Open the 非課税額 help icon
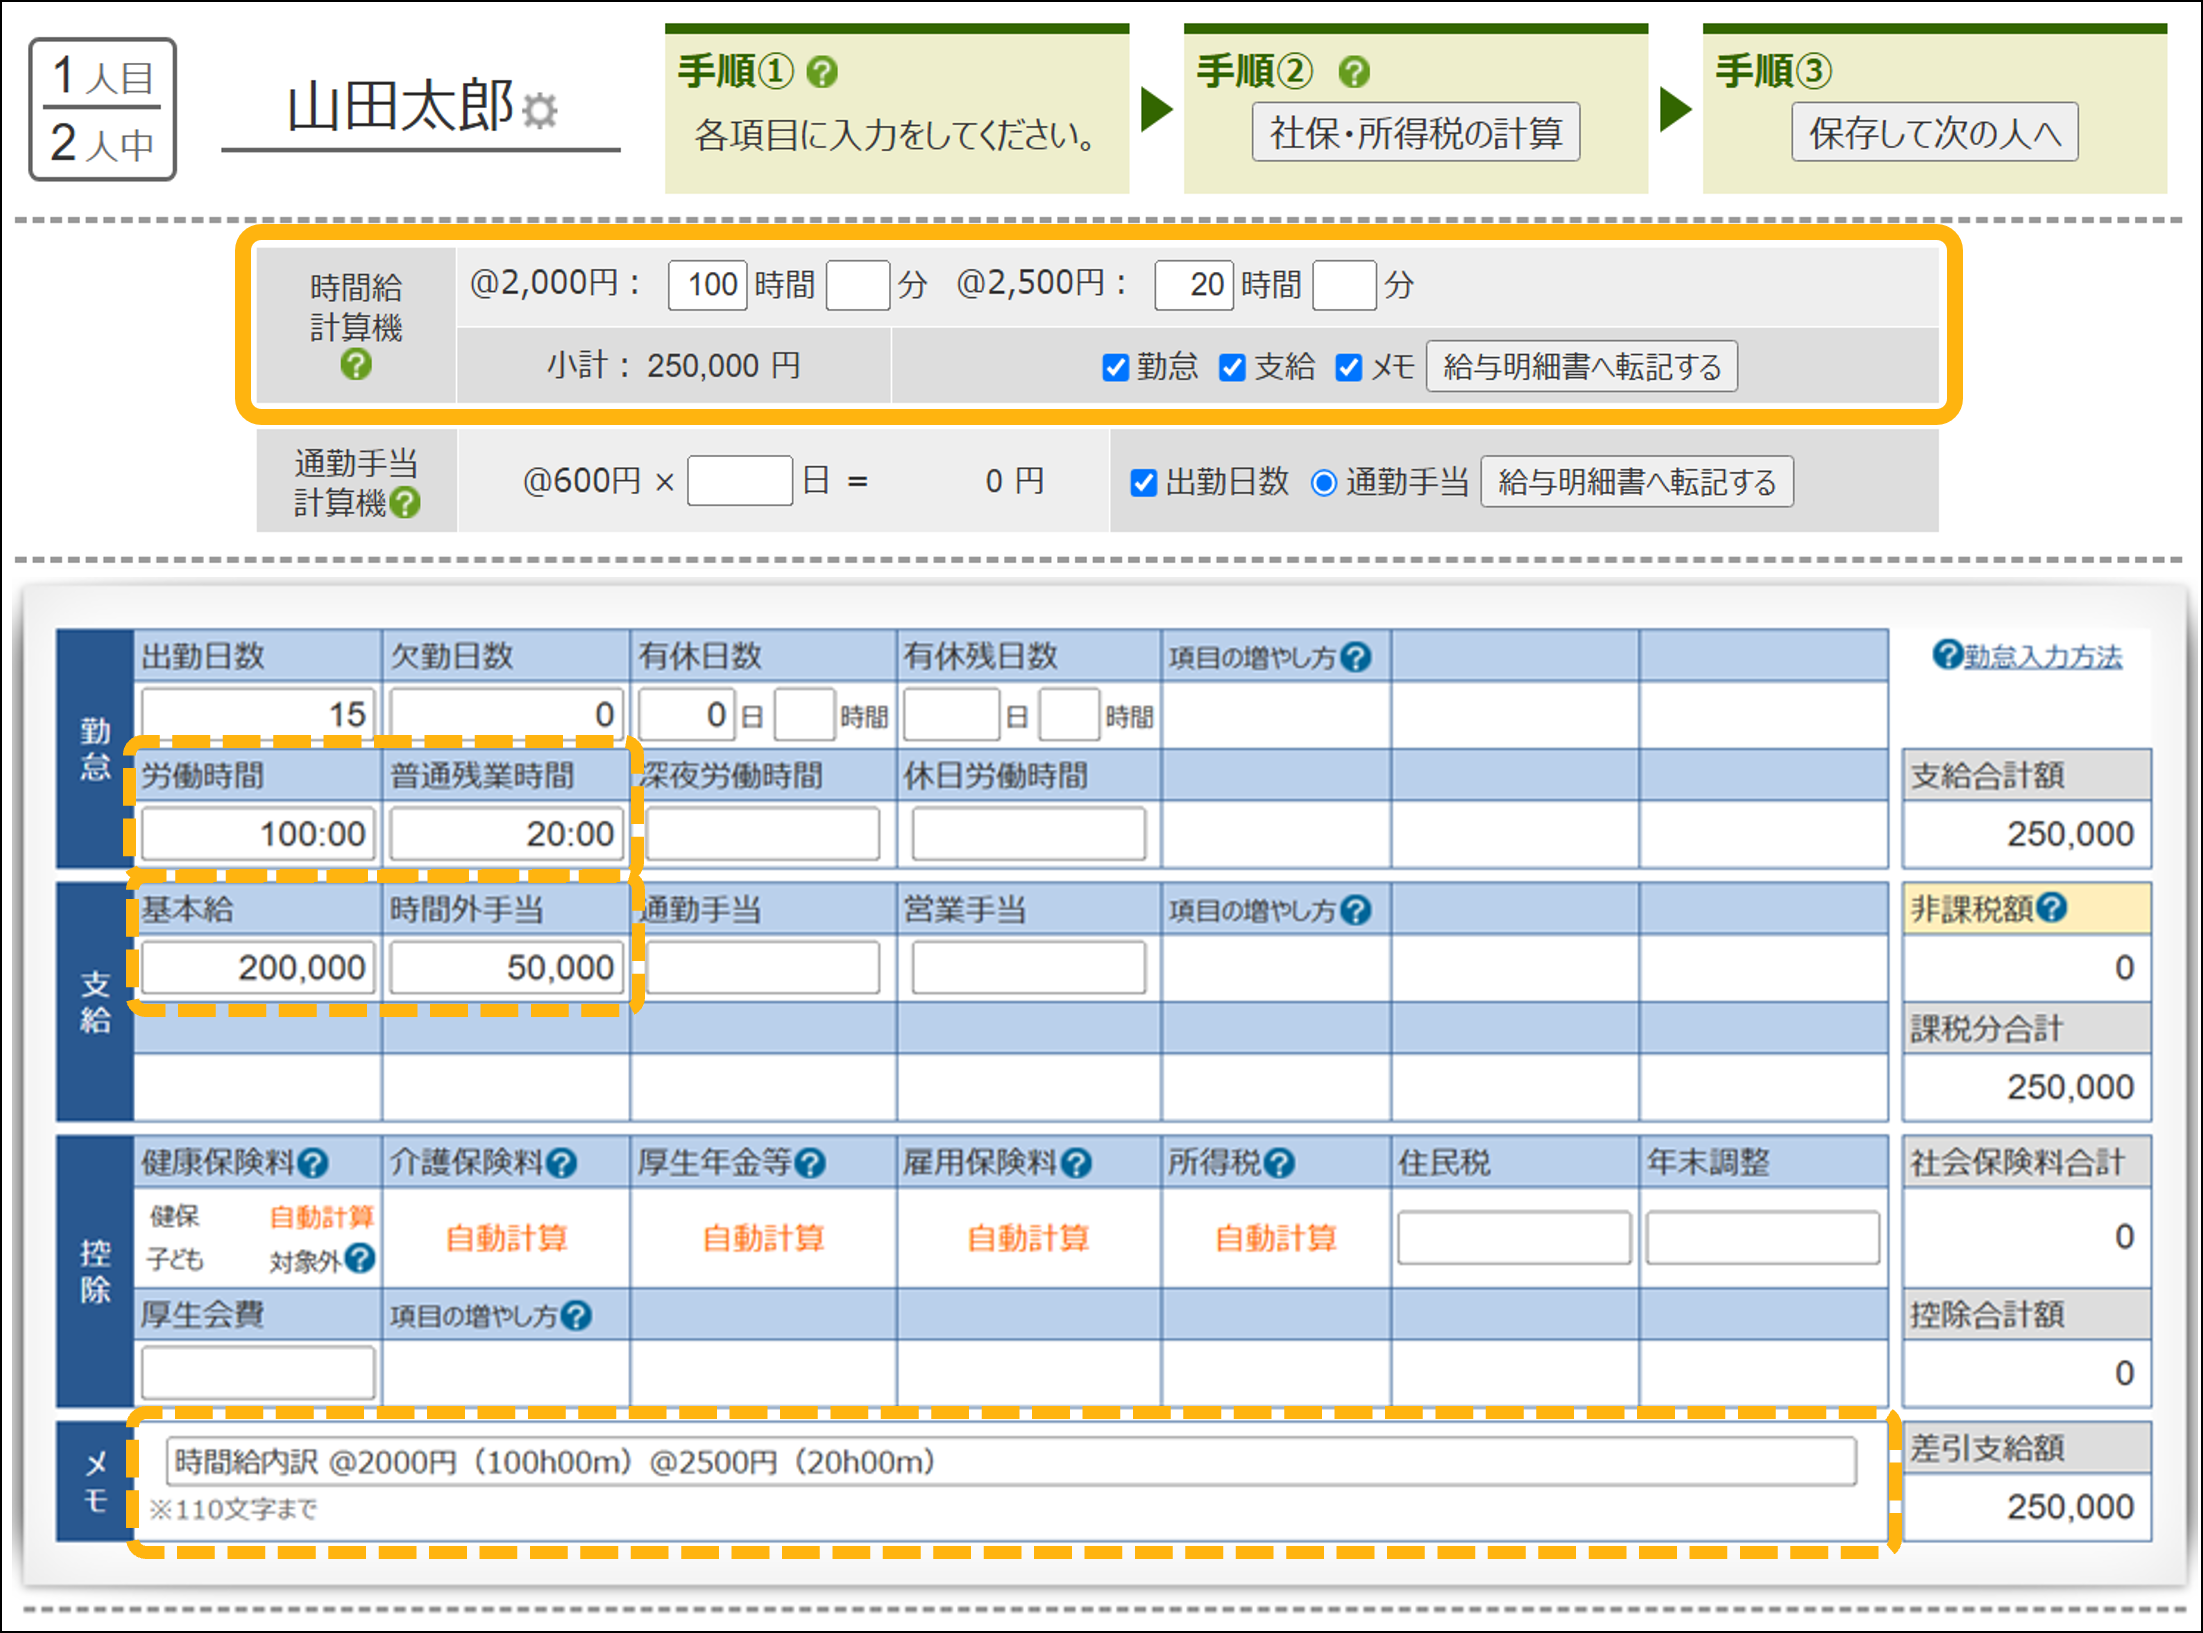This screenshot has height=1633, width=2203. click(x=2052, y=908)
